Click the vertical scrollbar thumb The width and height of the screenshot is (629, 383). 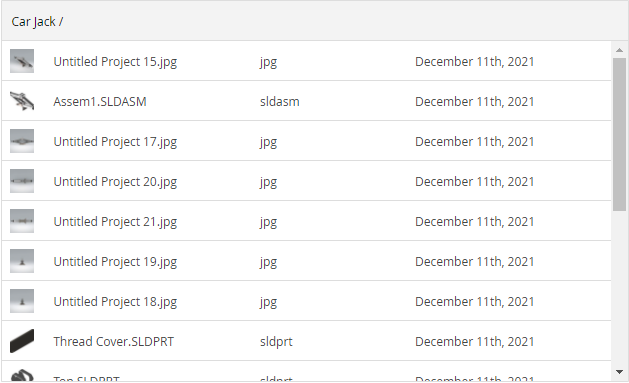point(619,134)
